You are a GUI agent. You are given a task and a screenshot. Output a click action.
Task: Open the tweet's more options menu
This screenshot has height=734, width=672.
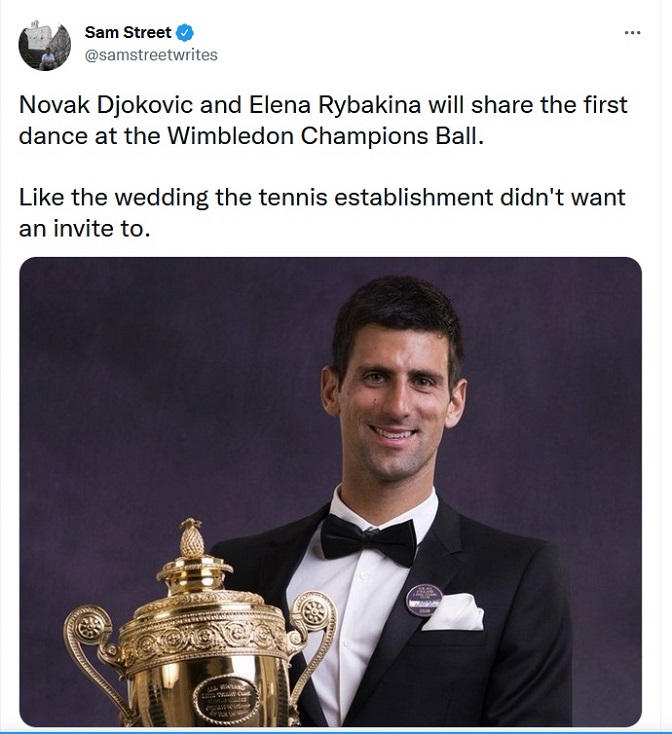(x=632, y=32)
